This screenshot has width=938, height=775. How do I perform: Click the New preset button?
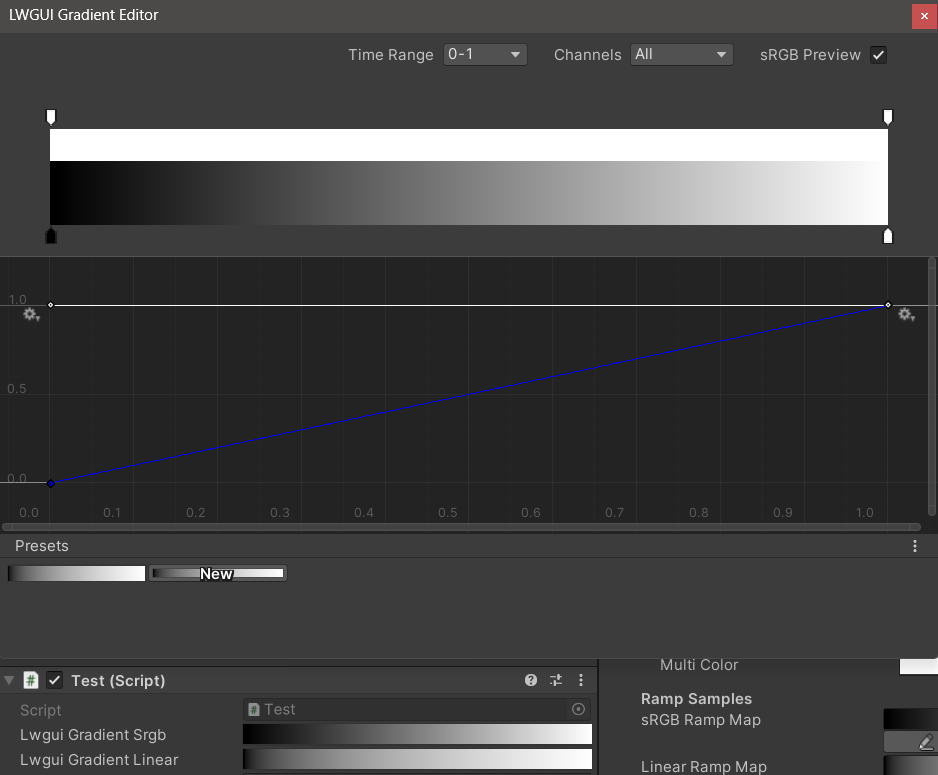pyautogui.click(x=217, y=573)
